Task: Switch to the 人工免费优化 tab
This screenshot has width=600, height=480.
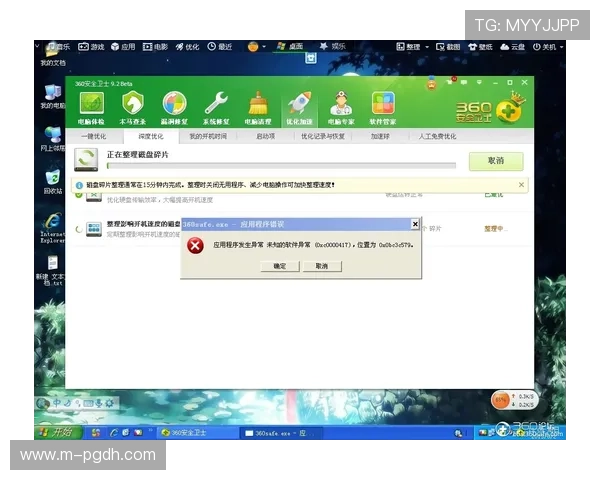Action: point(437,136)
